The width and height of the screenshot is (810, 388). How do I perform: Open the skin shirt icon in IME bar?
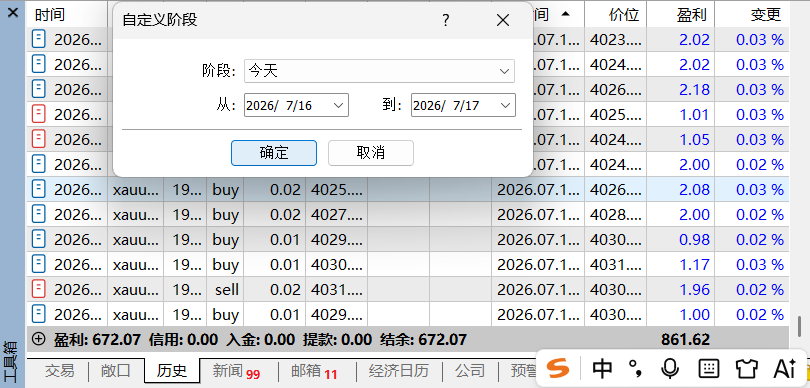tap(746, 368)
